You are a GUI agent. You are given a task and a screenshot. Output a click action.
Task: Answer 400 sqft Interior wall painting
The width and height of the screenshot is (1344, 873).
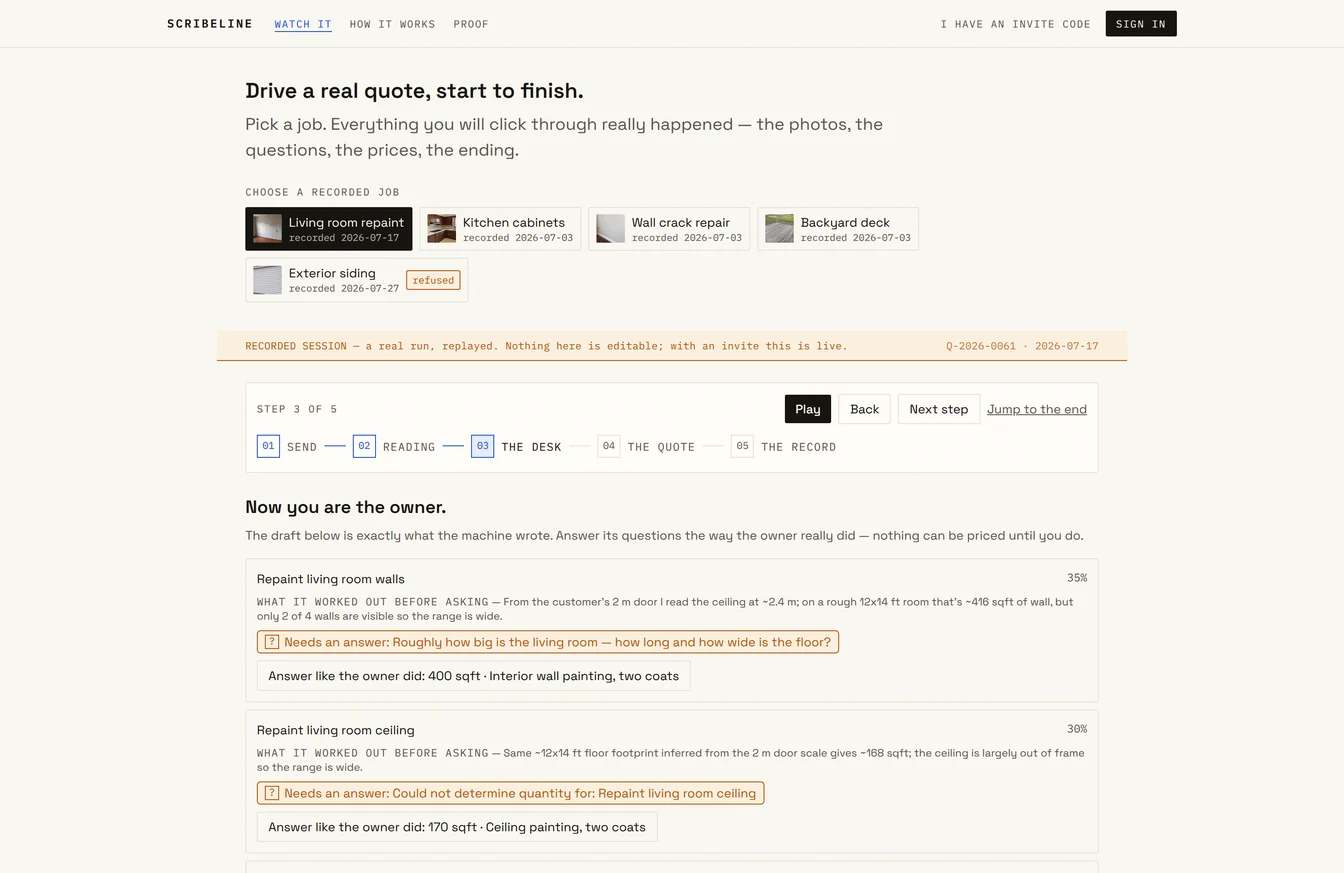pyautogui.click(x=473, y=676)
